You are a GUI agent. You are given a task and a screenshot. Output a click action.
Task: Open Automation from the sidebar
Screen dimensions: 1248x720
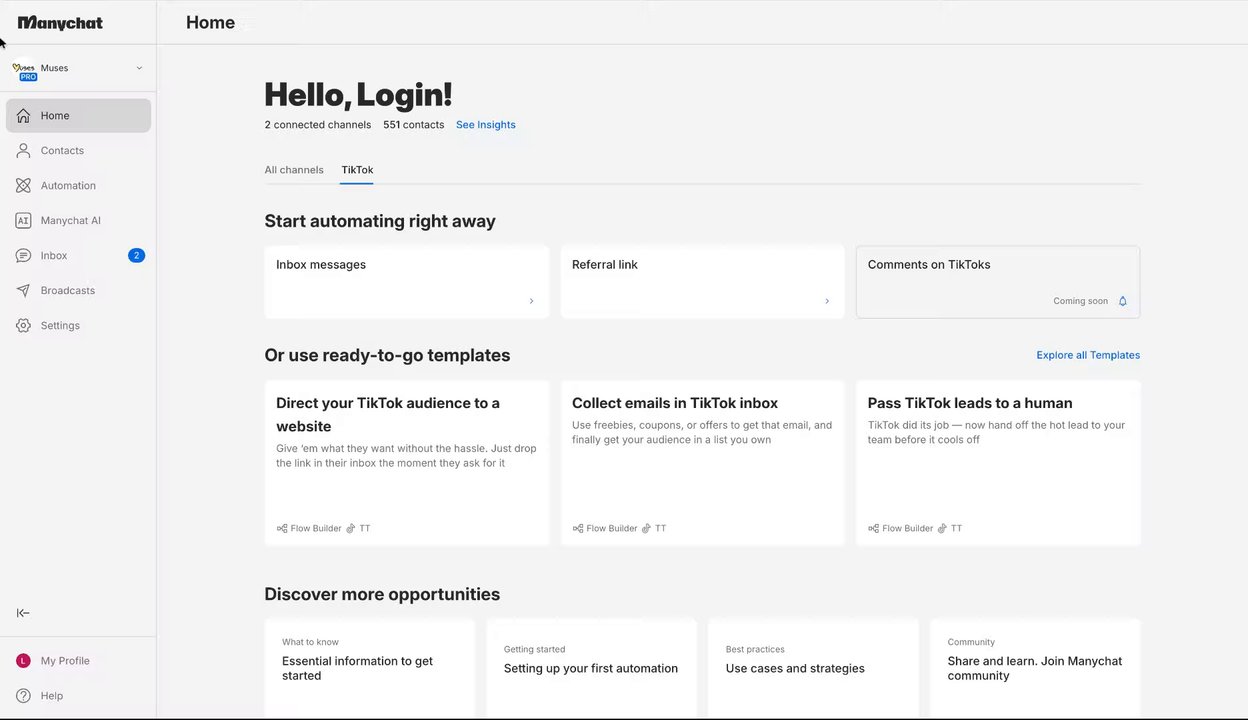click(x=78, y=186)
